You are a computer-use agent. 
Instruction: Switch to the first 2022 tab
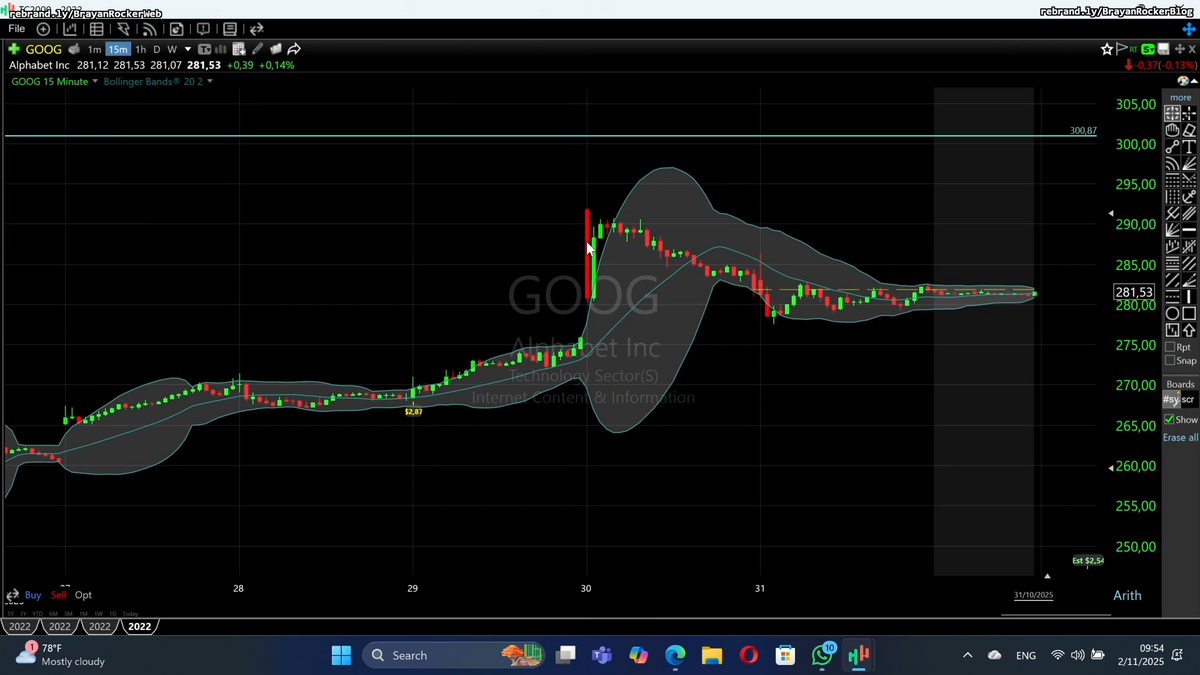(x=19, y=627)
